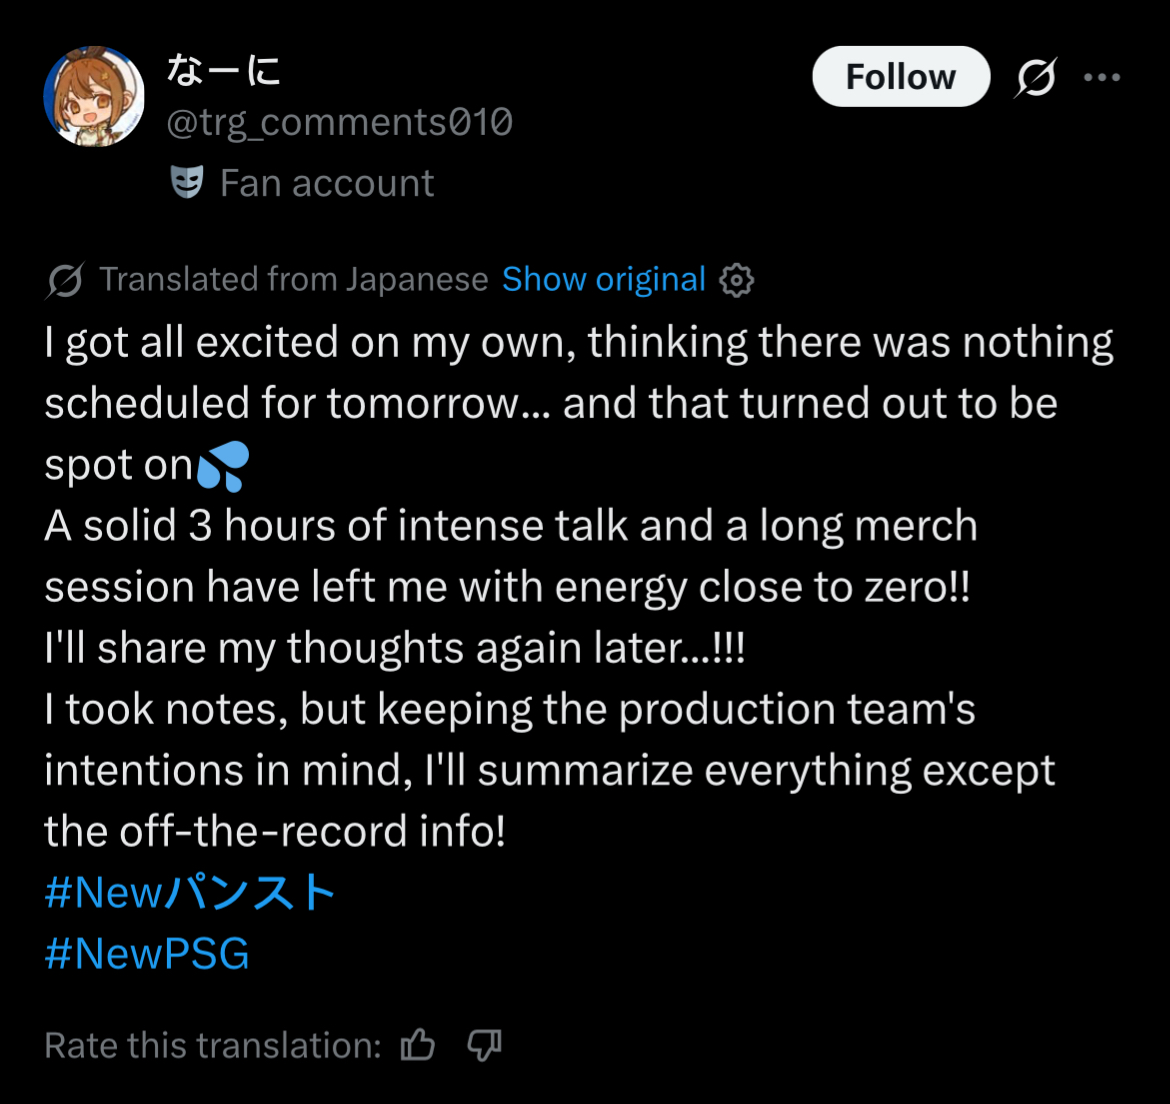Click the @trg_comments010 handle
This screenshot has width=1170, height=1104.
tap(339, 122)
